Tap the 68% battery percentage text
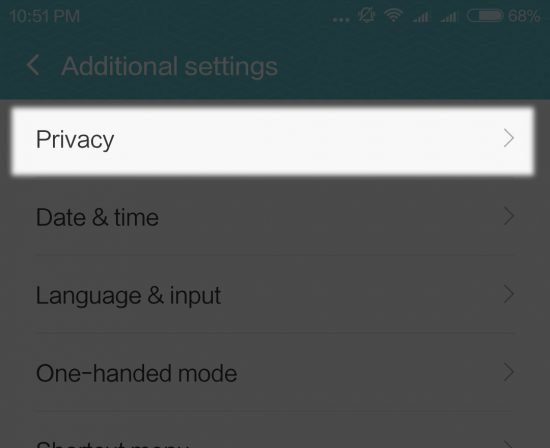Viewport: 550px width, 448px height. point(524,16)
